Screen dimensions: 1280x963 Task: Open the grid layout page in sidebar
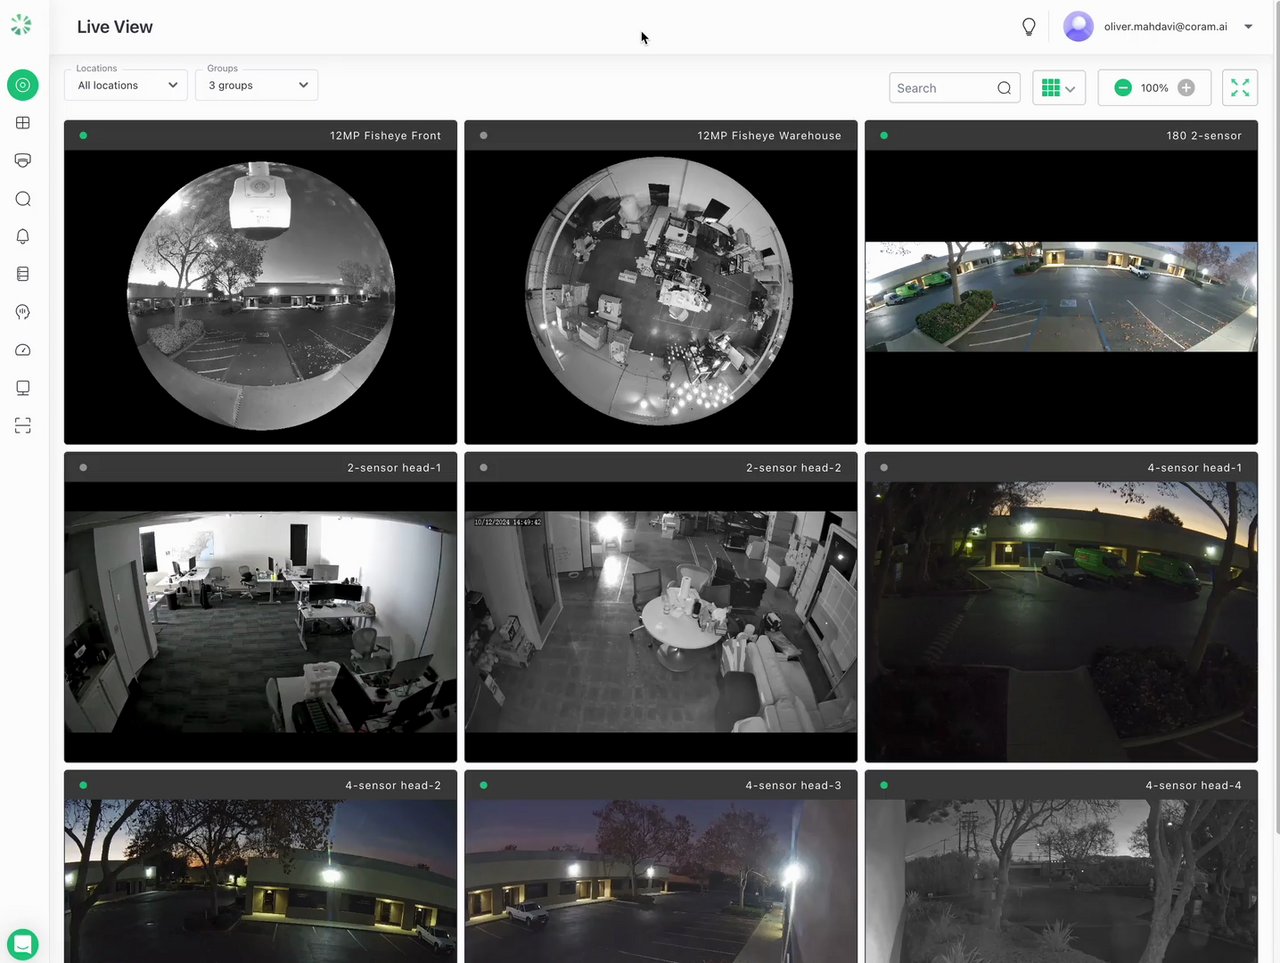click(23, 123)
